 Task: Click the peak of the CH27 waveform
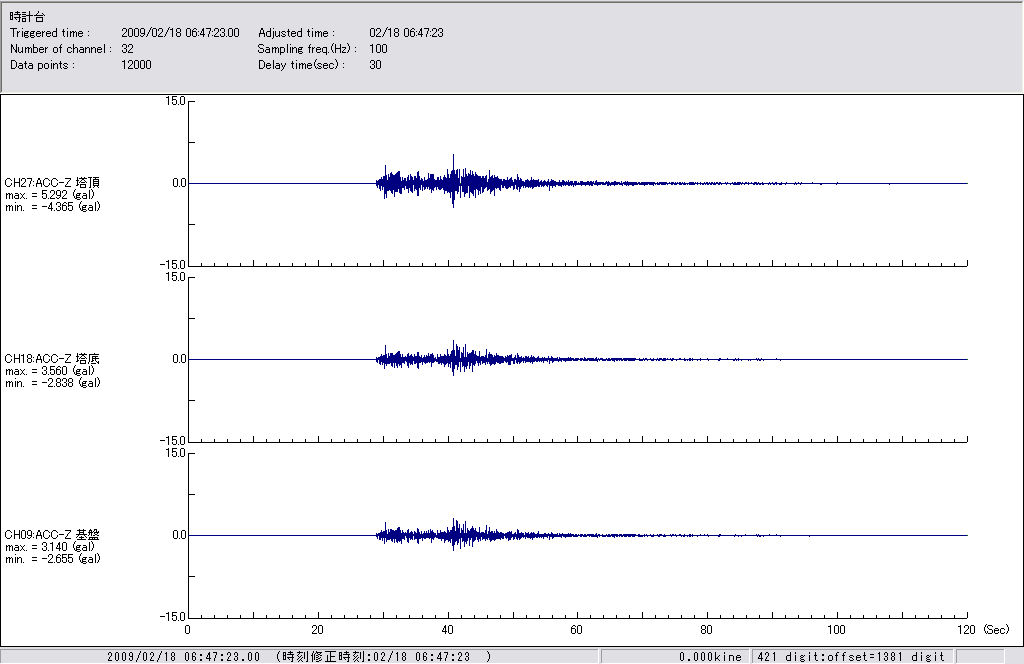(454, 157)
